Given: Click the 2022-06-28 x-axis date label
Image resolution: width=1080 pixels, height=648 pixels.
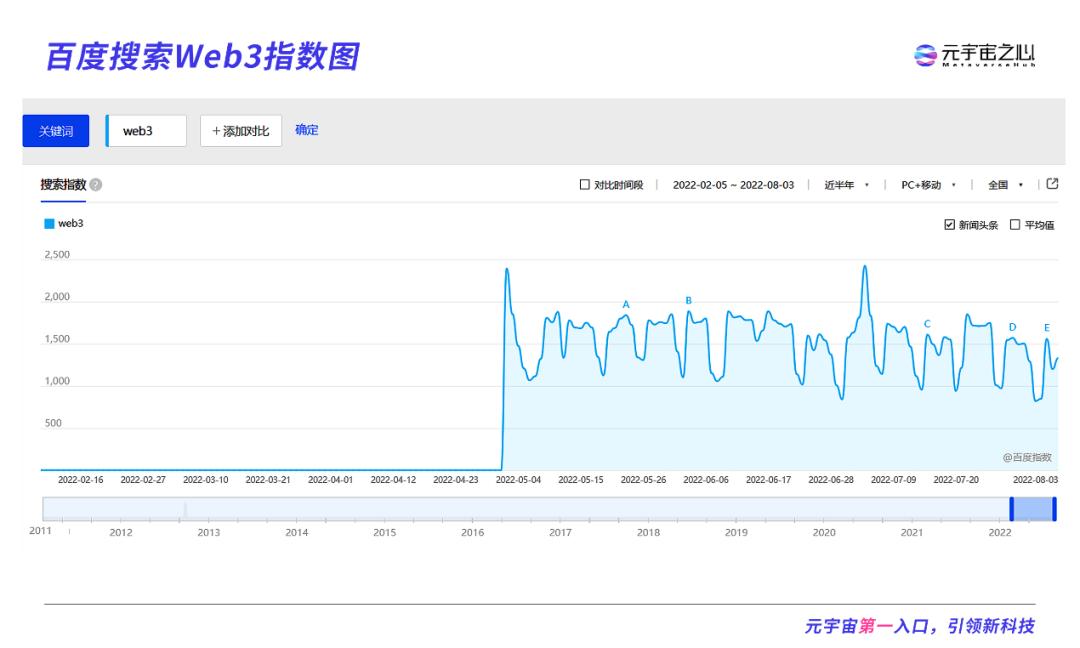Looking at the screenshot, I should click(831, 479).
